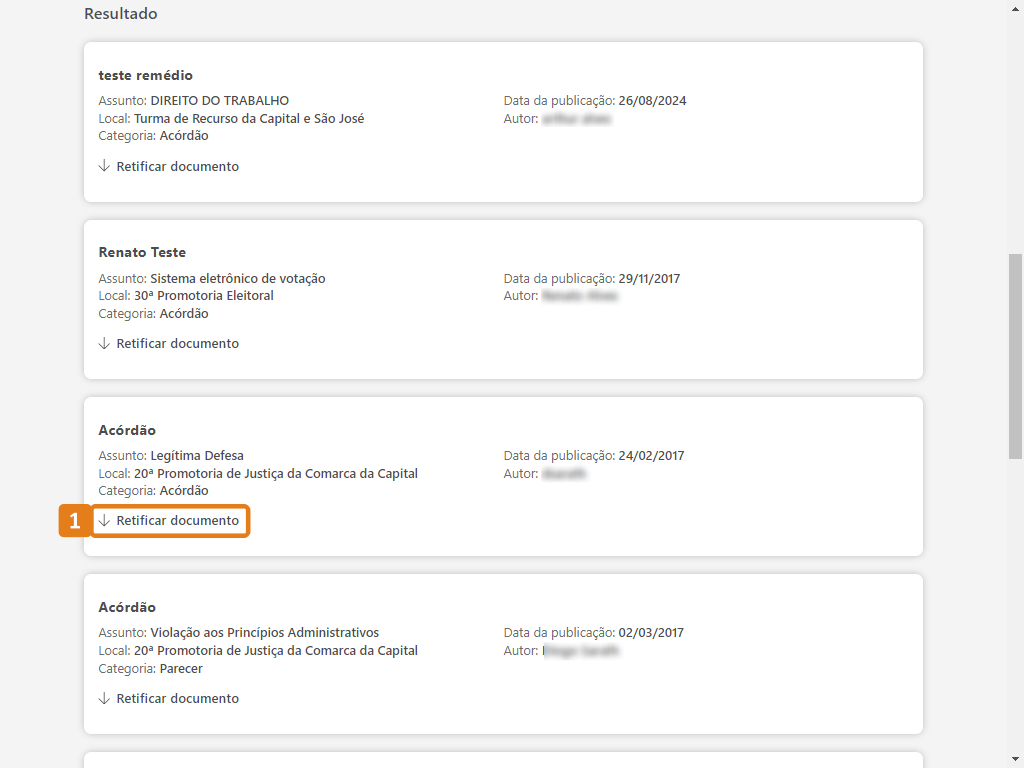Select the highlighted Retificar documento link
This screenshot has height=768, width=1024.
177,521
